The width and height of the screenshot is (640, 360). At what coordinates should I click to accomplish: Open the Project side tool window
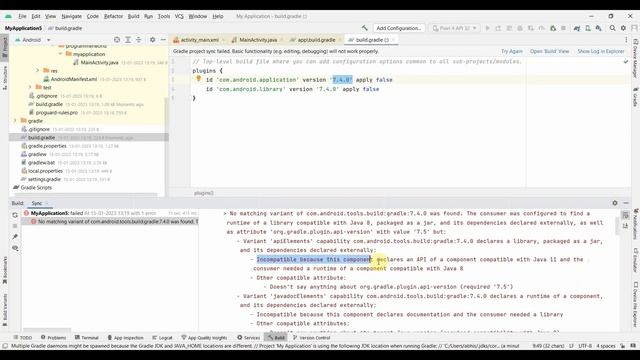tap(4, 48)
